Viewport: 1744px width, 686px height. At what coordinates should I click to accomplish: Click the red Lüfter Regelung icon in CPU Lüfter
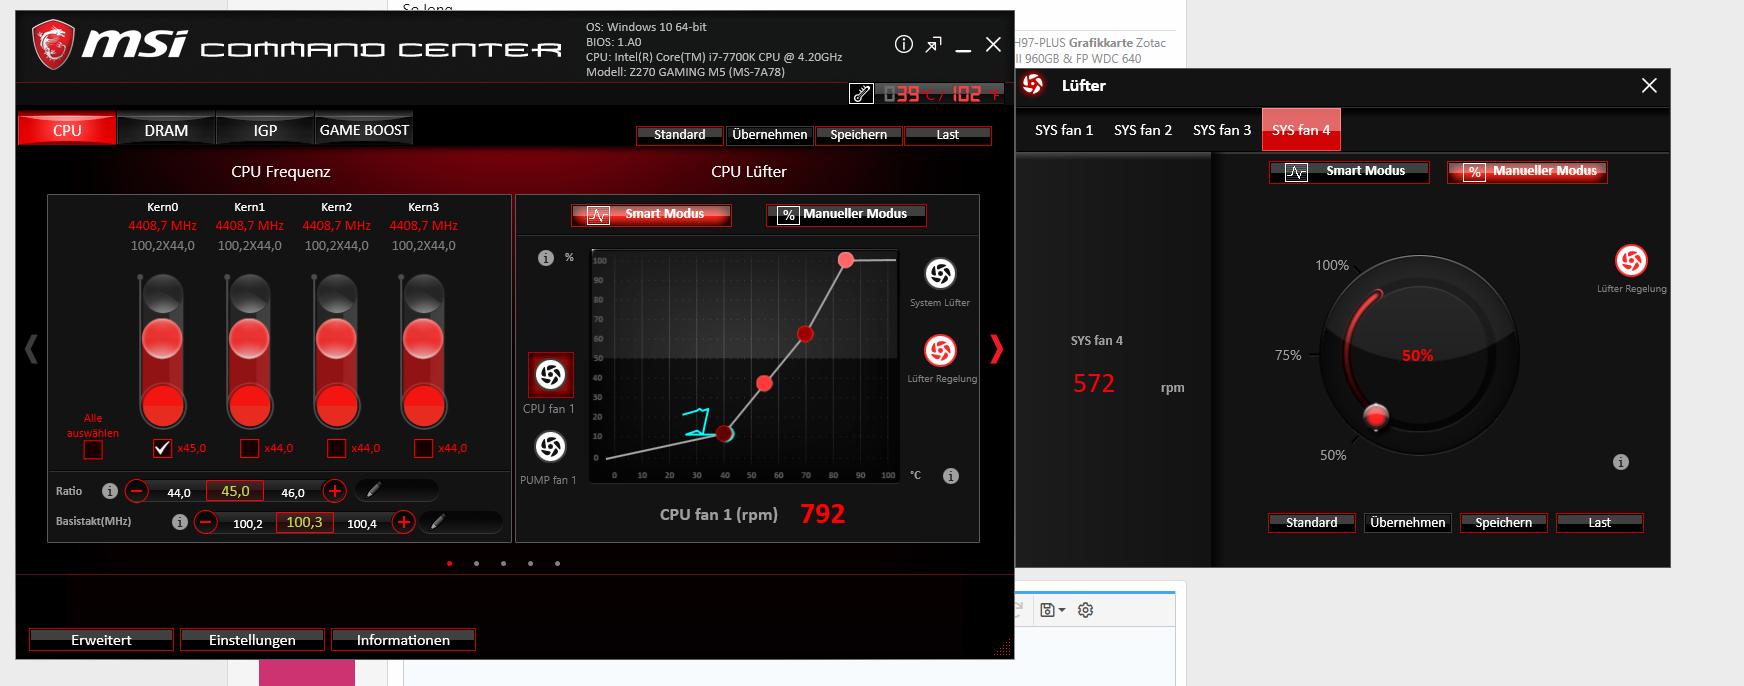pos(940,350)
